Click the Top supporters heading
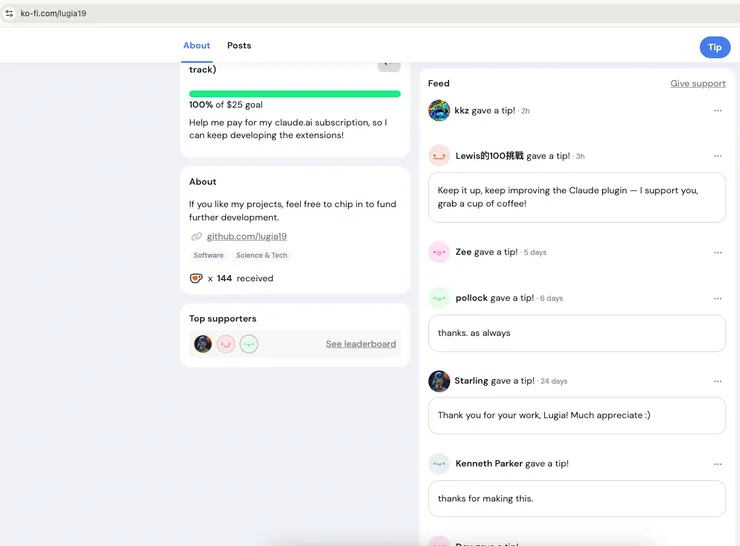Screen dimensions: 740x546 tap(223, 319)
